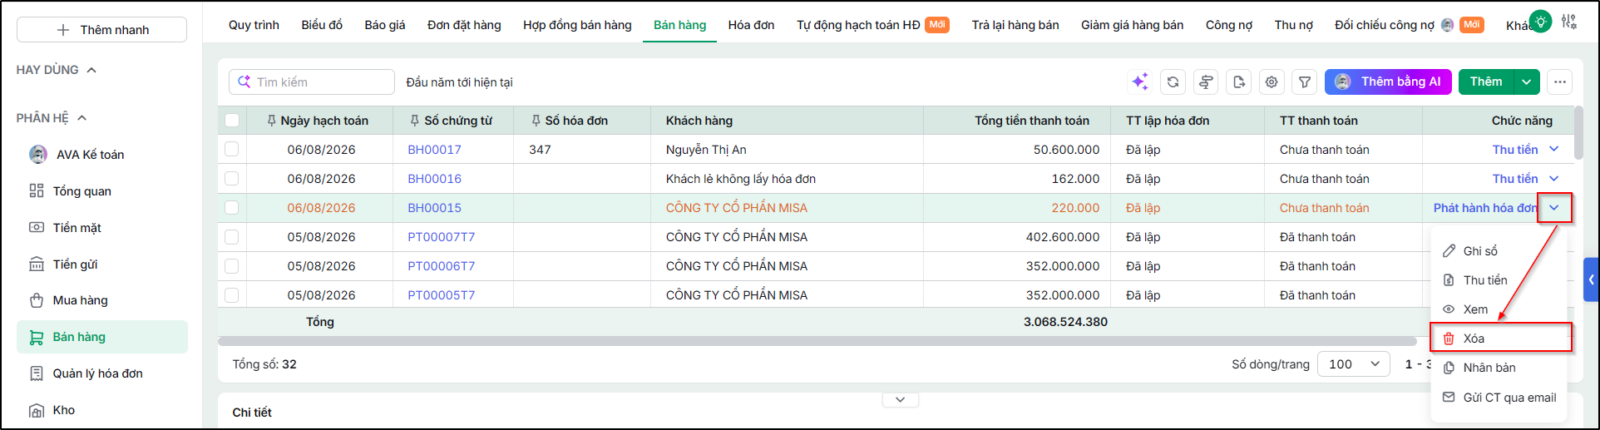Open voucher link BH00016
This screenshot has height=430, width=1600.
click(434, 179)
